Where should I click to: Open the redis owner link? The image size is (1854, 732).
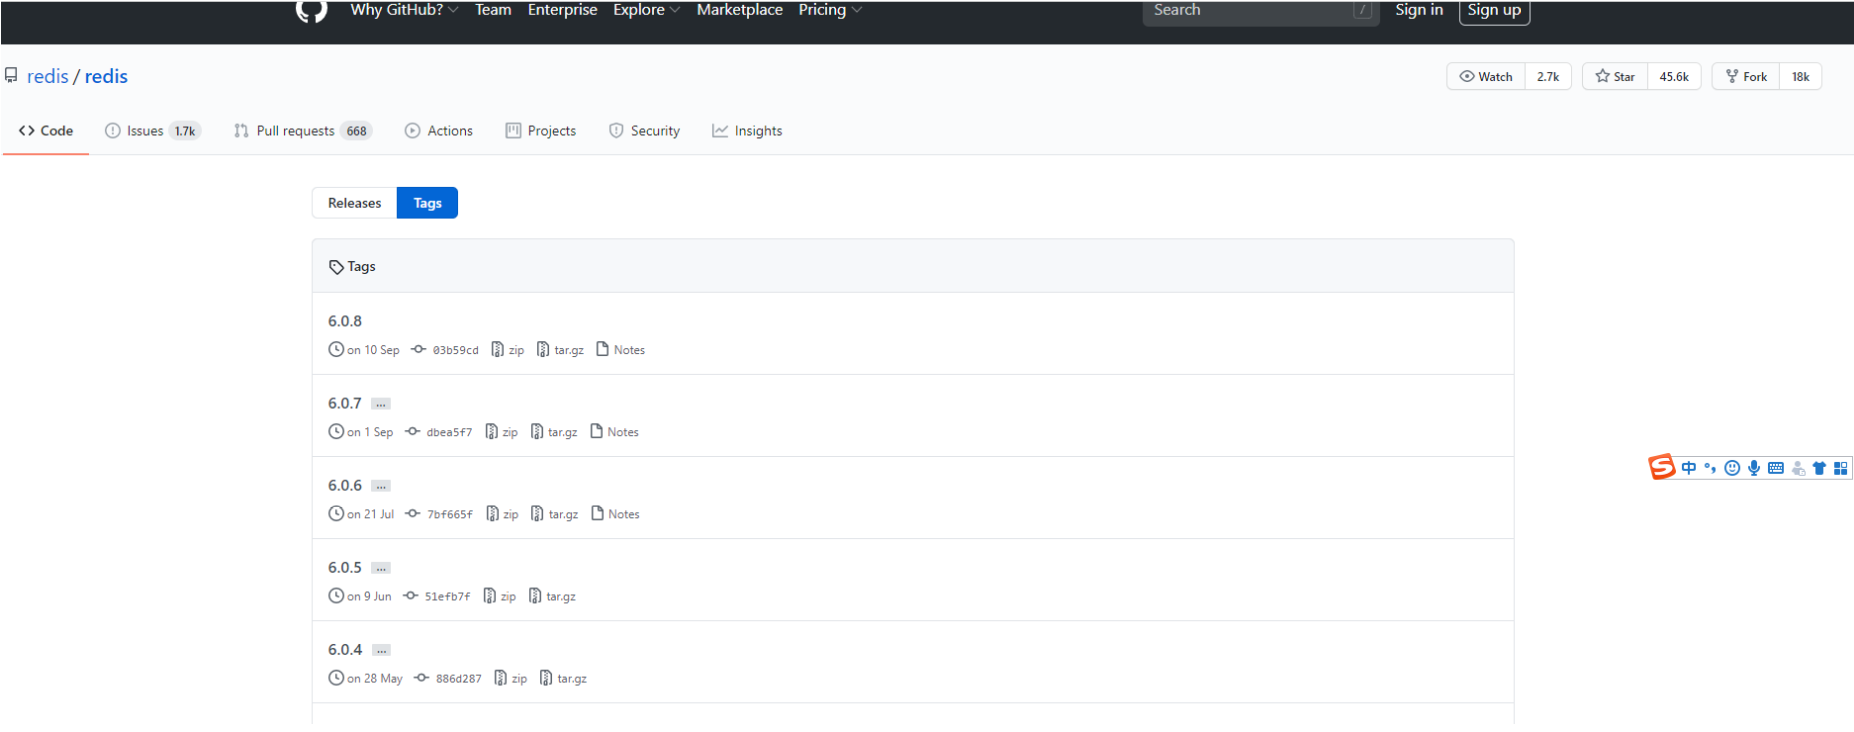[48, 76]
